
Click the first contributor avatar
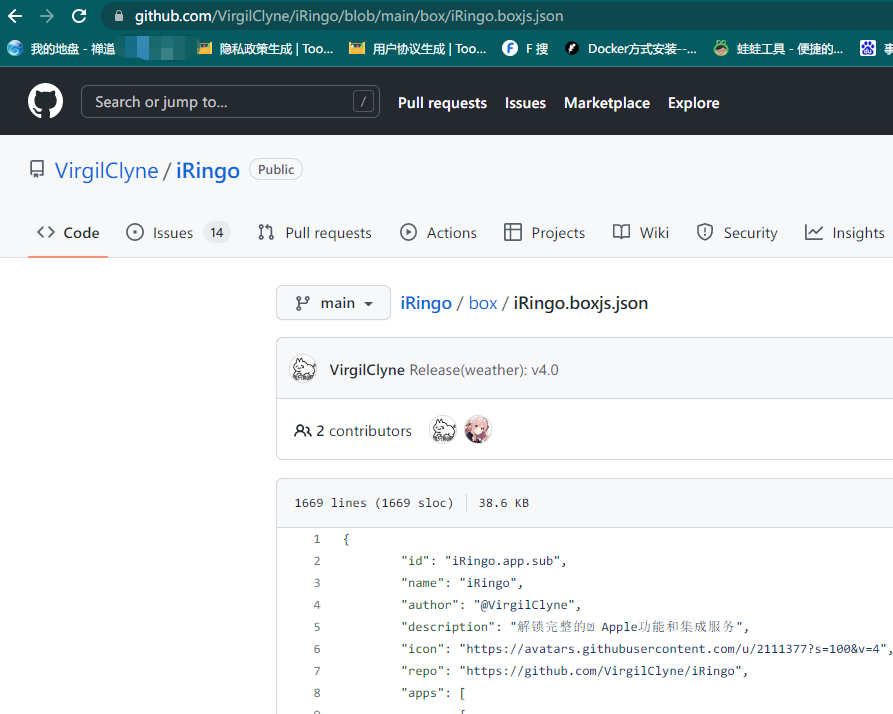[443, 430]
